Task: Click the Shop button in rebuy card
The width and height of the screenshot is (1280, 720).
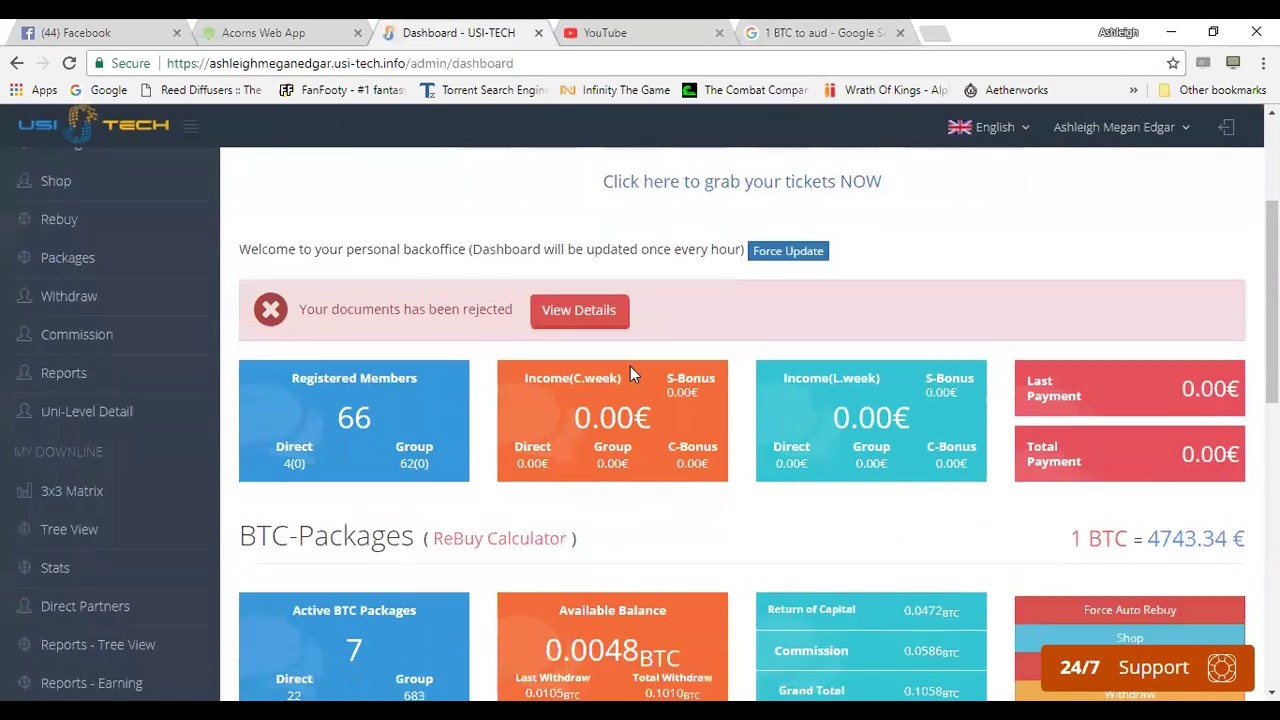Action: [x=1130, y=638]
